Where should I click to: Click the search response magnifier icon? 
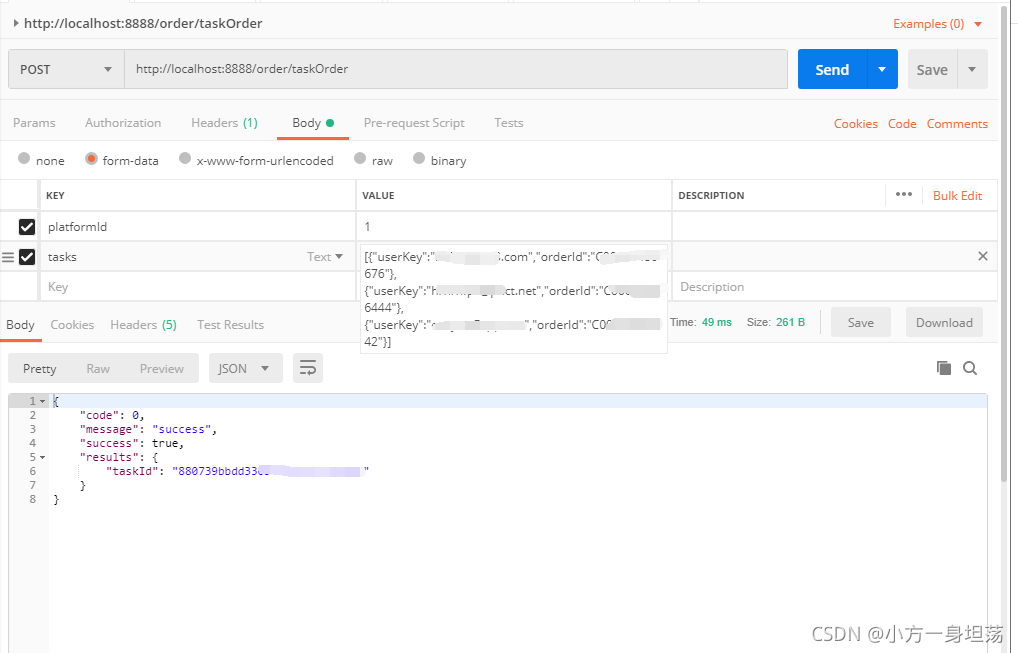coord(970,368)
